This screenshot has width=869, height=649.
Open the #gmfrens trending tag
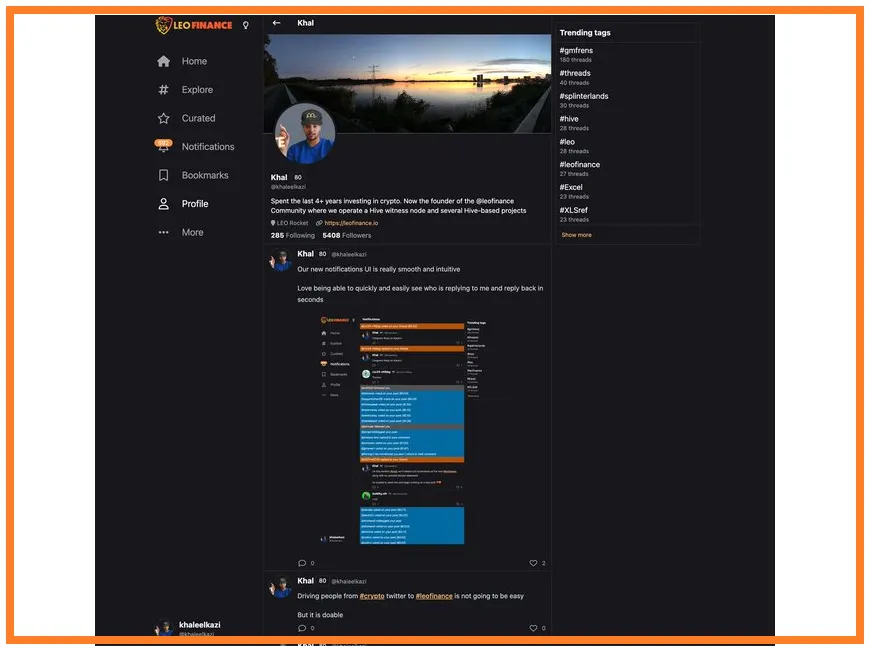click(576, 50)
